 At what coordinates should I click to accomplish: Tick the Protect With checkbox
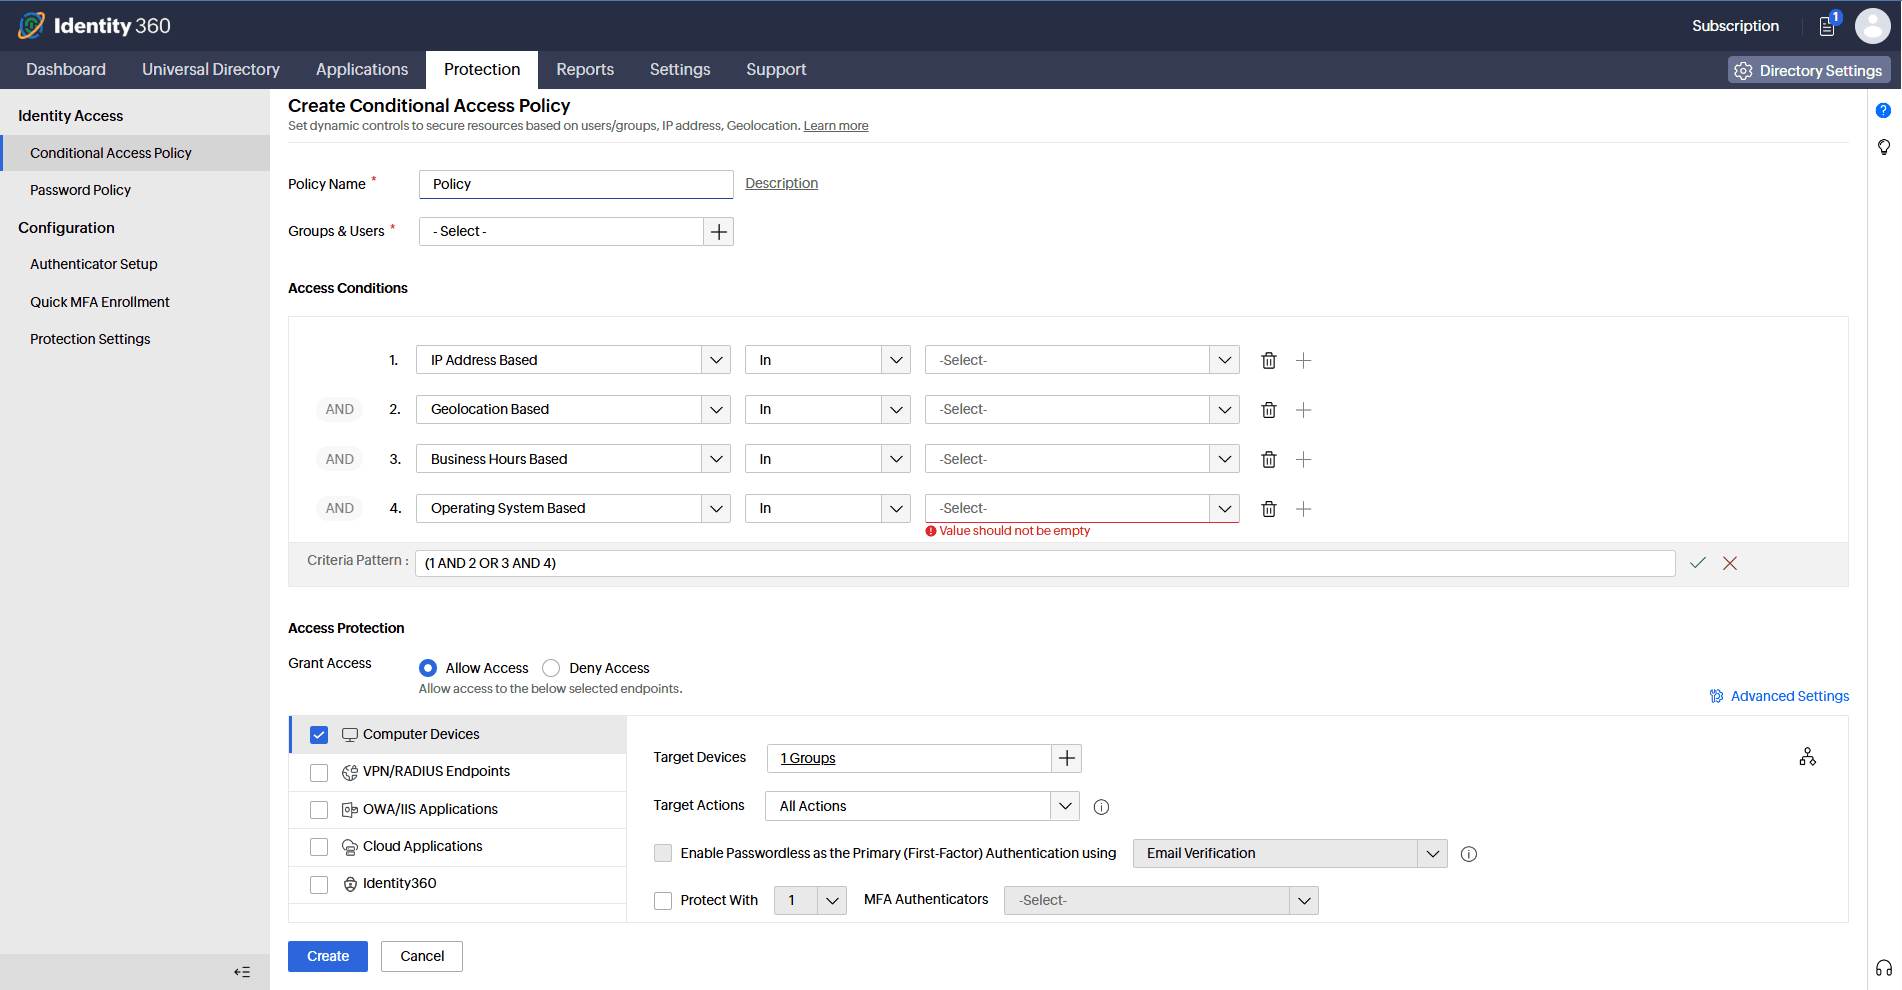tap(663, 901)
